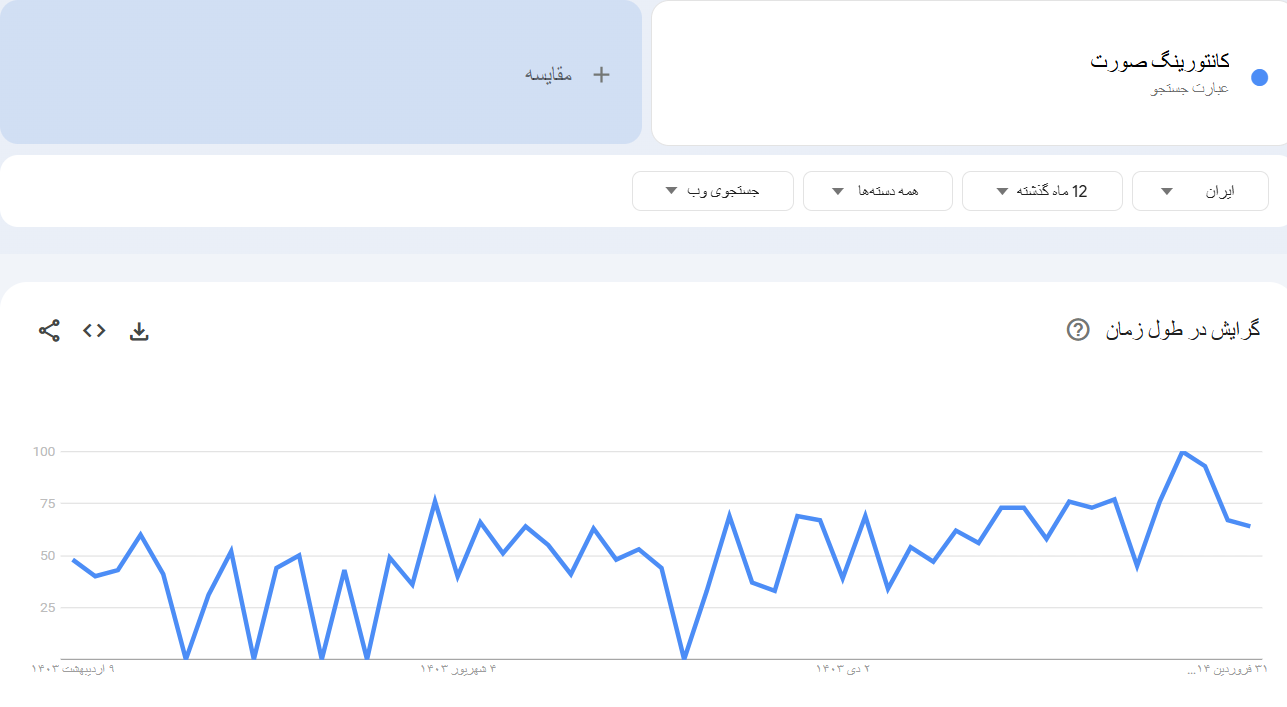The height and width of the screenshot is (707, 1287).
Task: Expand the 12 ماه گذشته time range dropdown
Action: tap(1041, 191)
